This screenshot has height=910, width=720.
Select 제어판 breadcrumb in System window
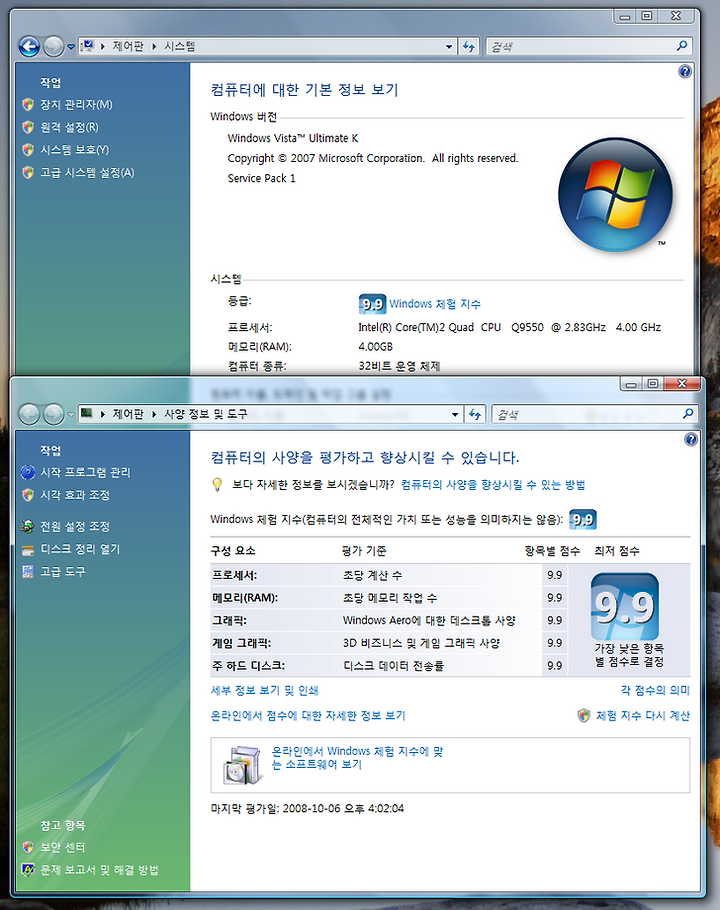[x=127, y=46]
